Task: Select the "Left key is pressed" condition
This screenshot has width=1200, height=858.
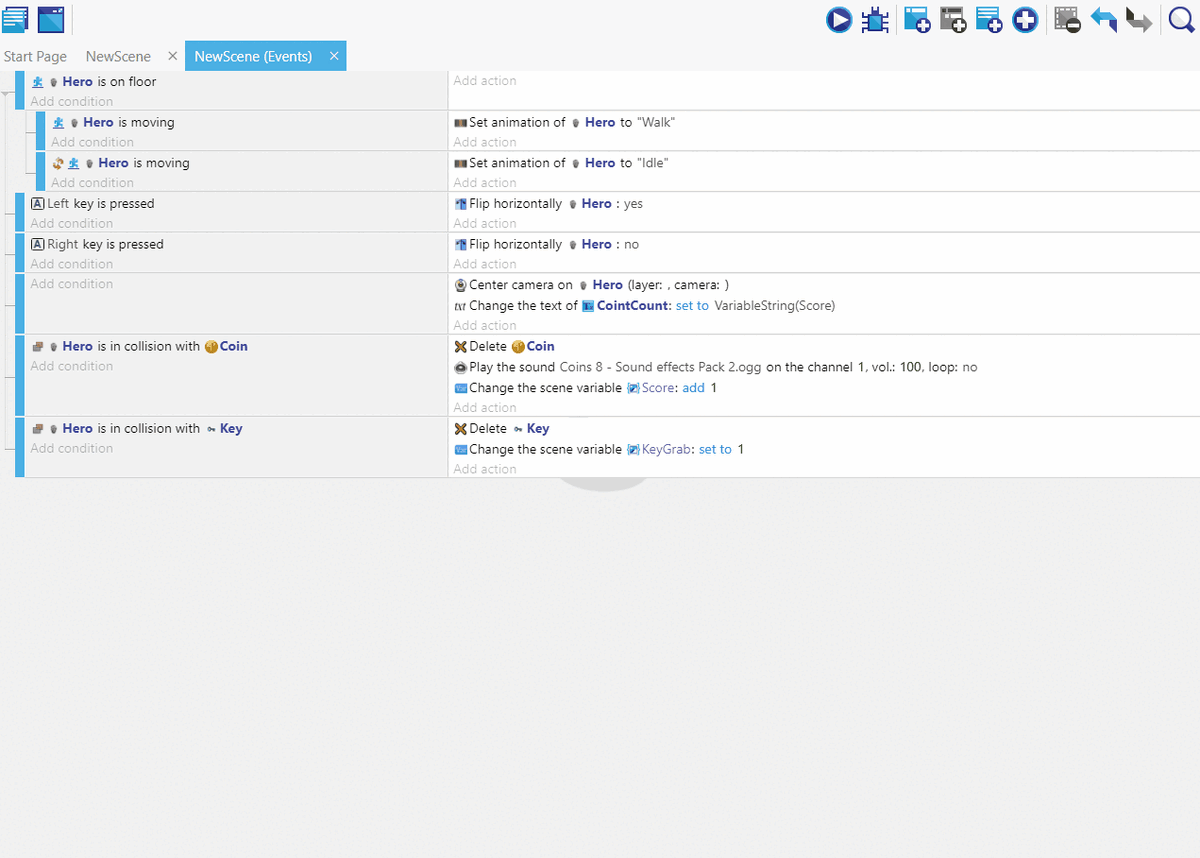Action: pos(93,203)
